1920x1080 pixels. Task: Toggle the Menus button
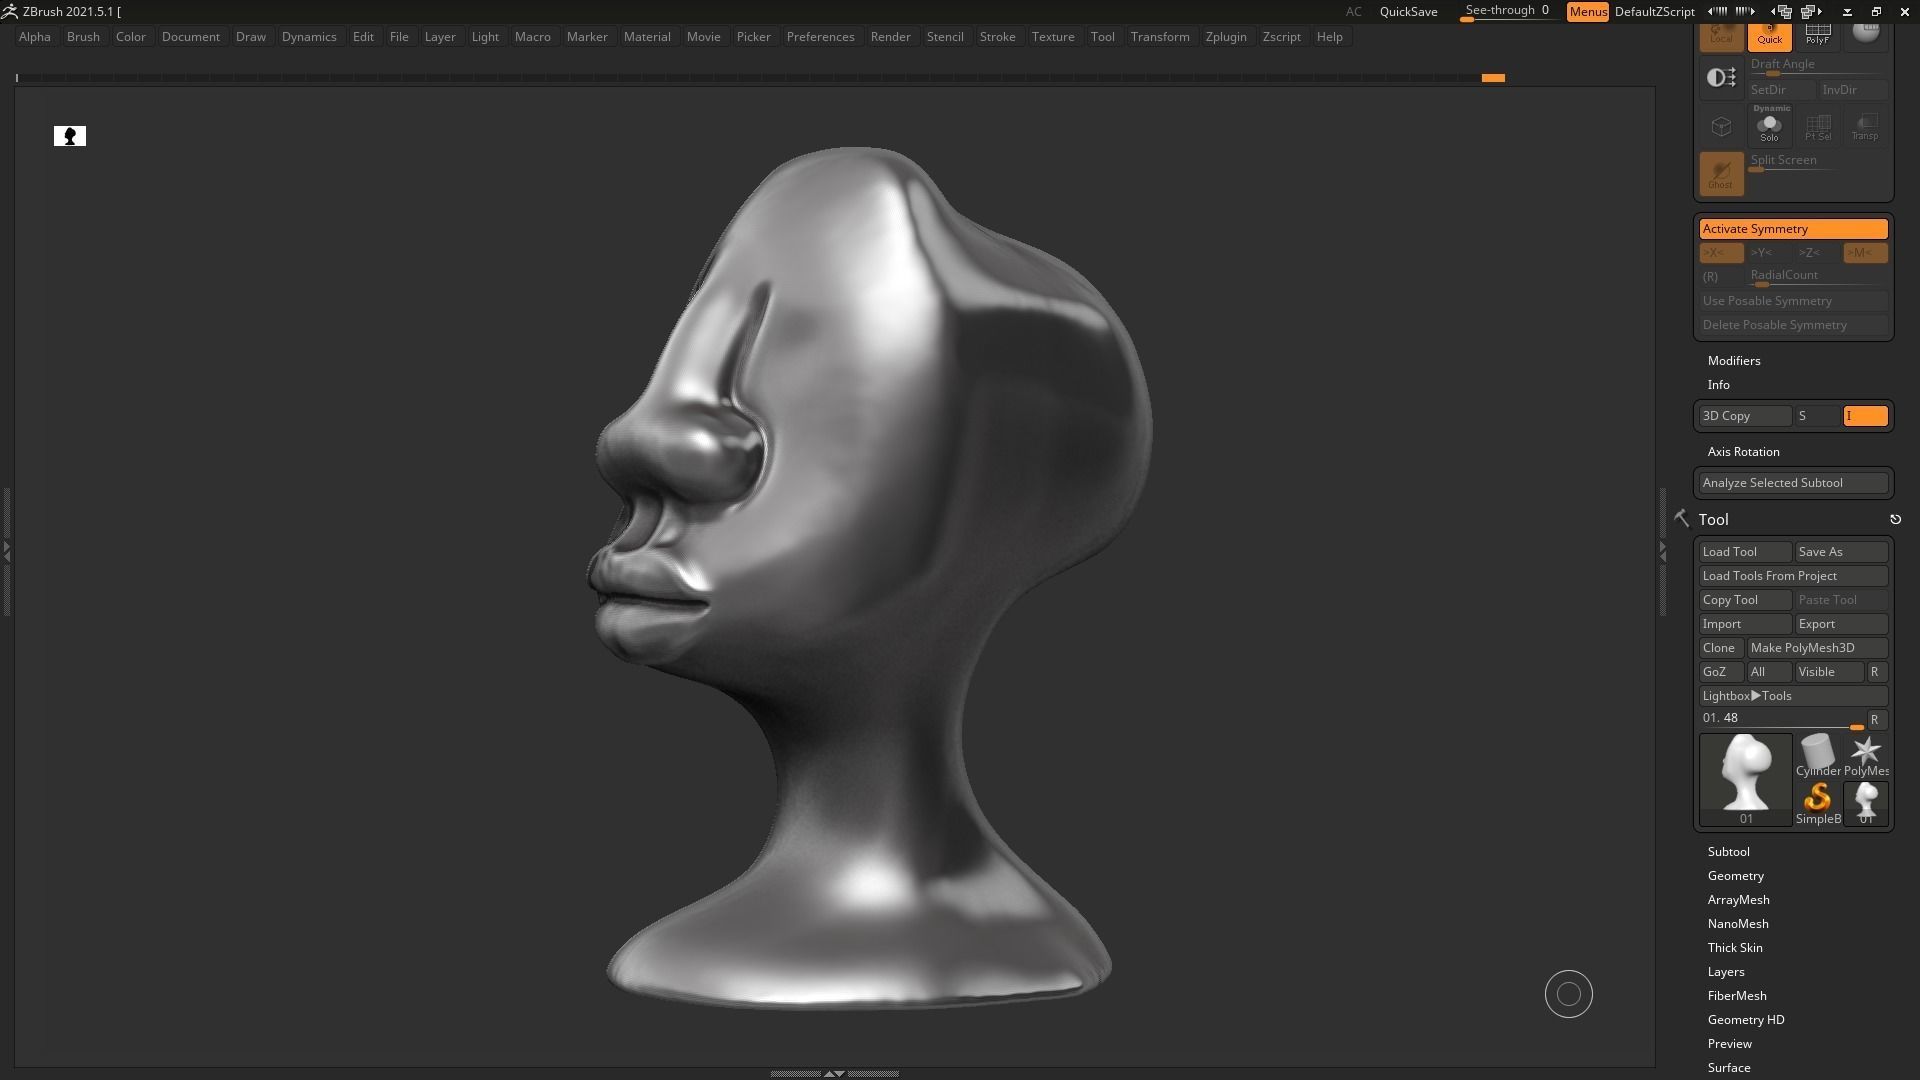coord(1587,12)
